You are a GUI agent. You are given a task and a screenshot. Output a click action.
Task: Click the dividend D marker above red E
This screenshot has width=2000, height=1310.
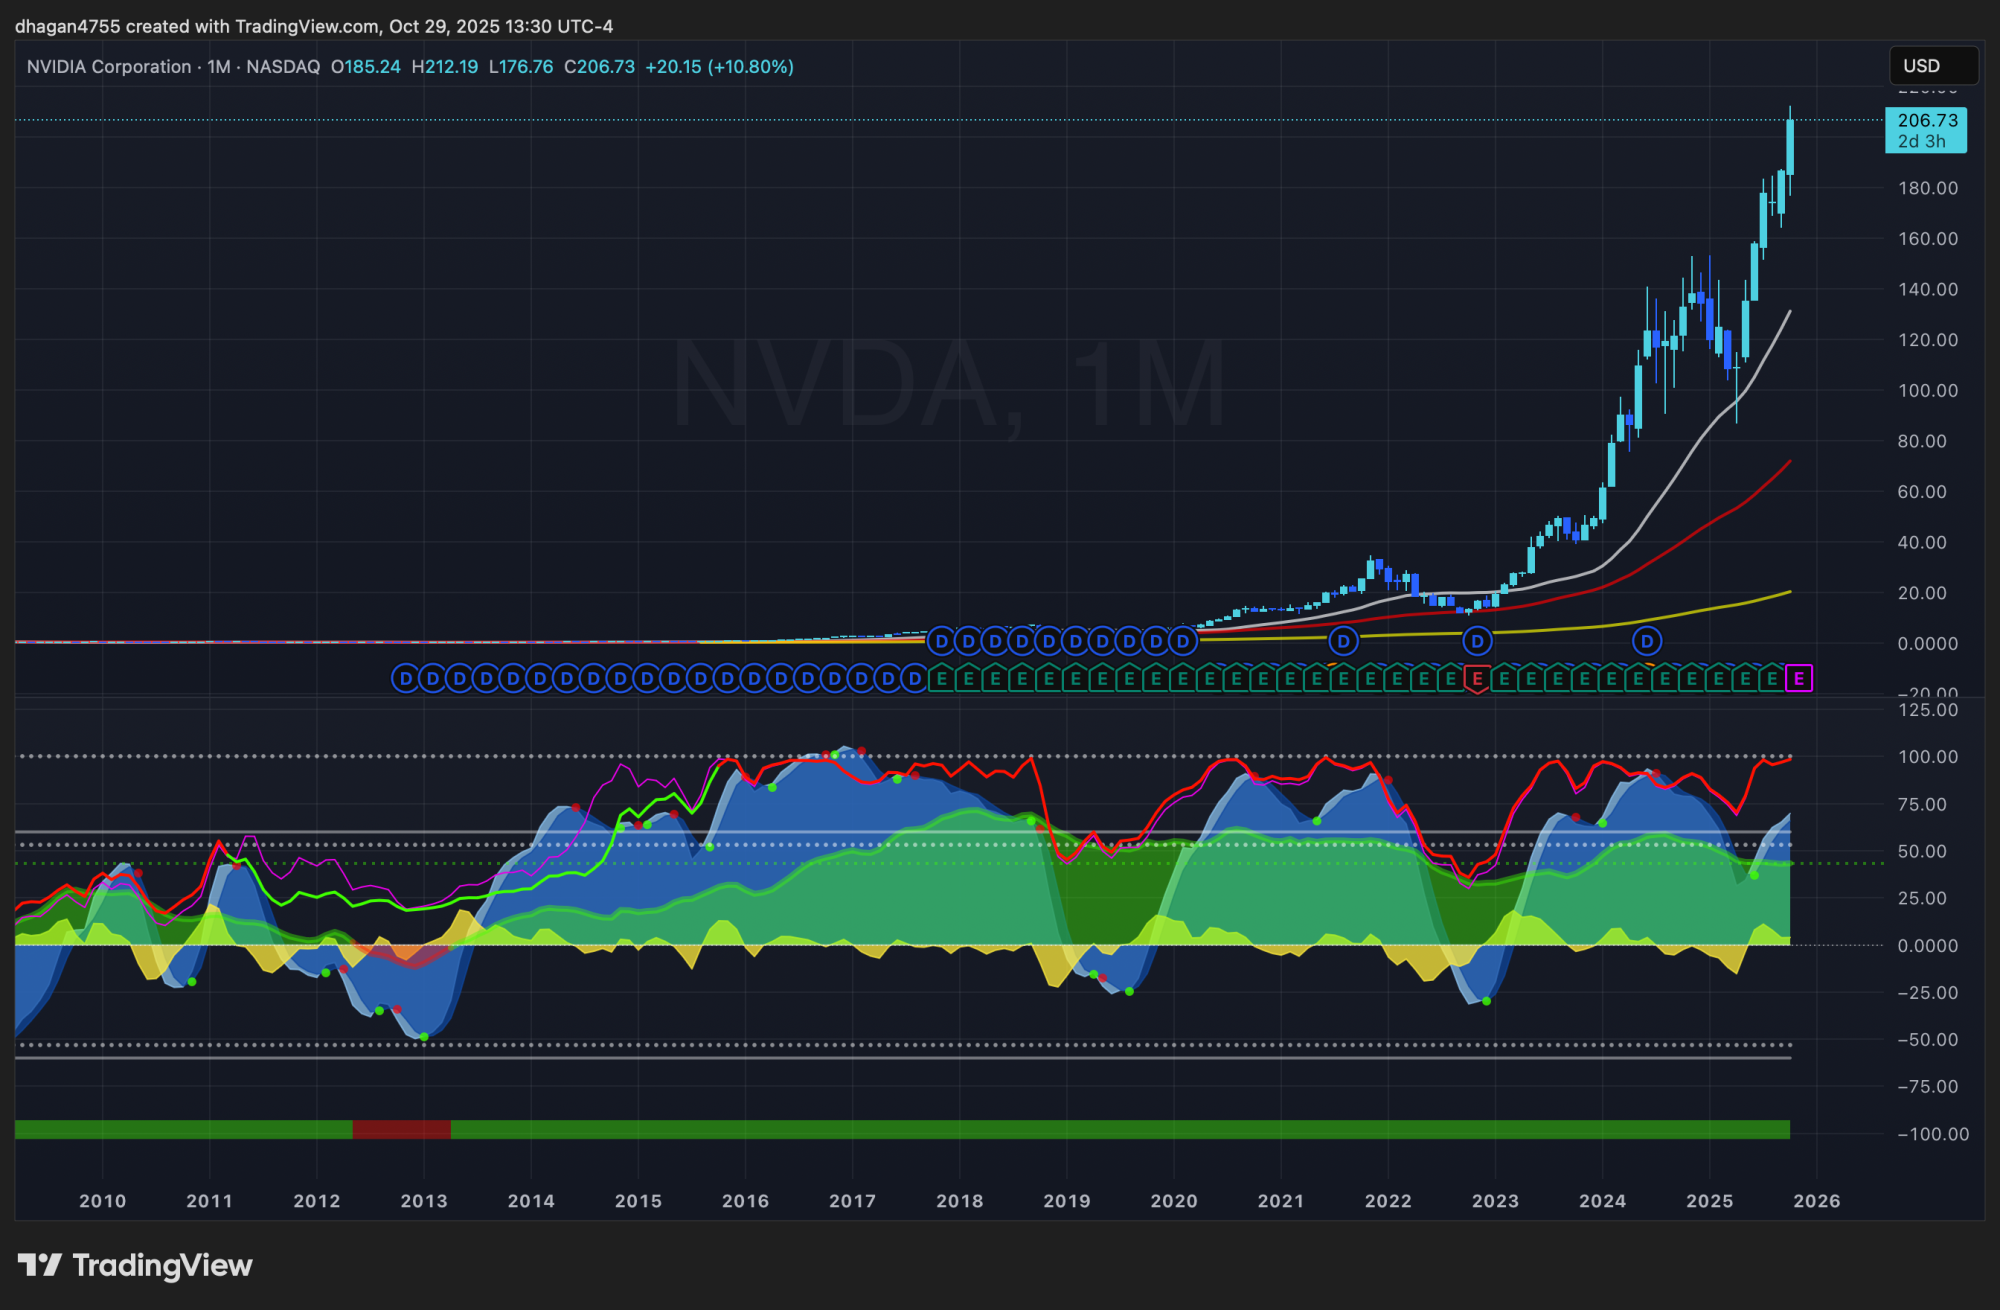pos(1477,641)
